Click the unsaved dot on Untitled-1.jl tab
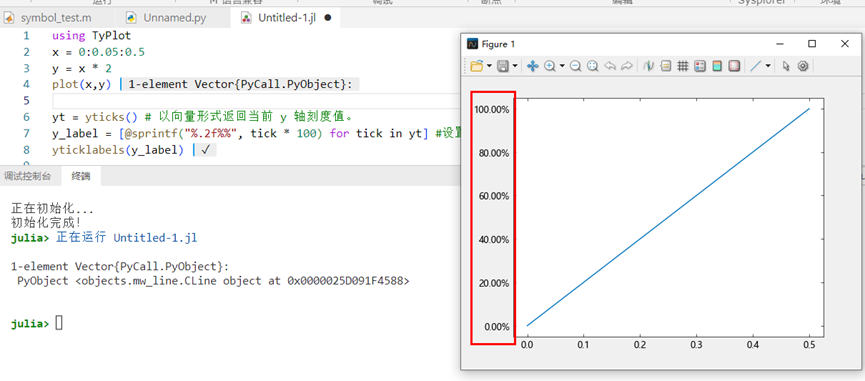 coord(328,18)
